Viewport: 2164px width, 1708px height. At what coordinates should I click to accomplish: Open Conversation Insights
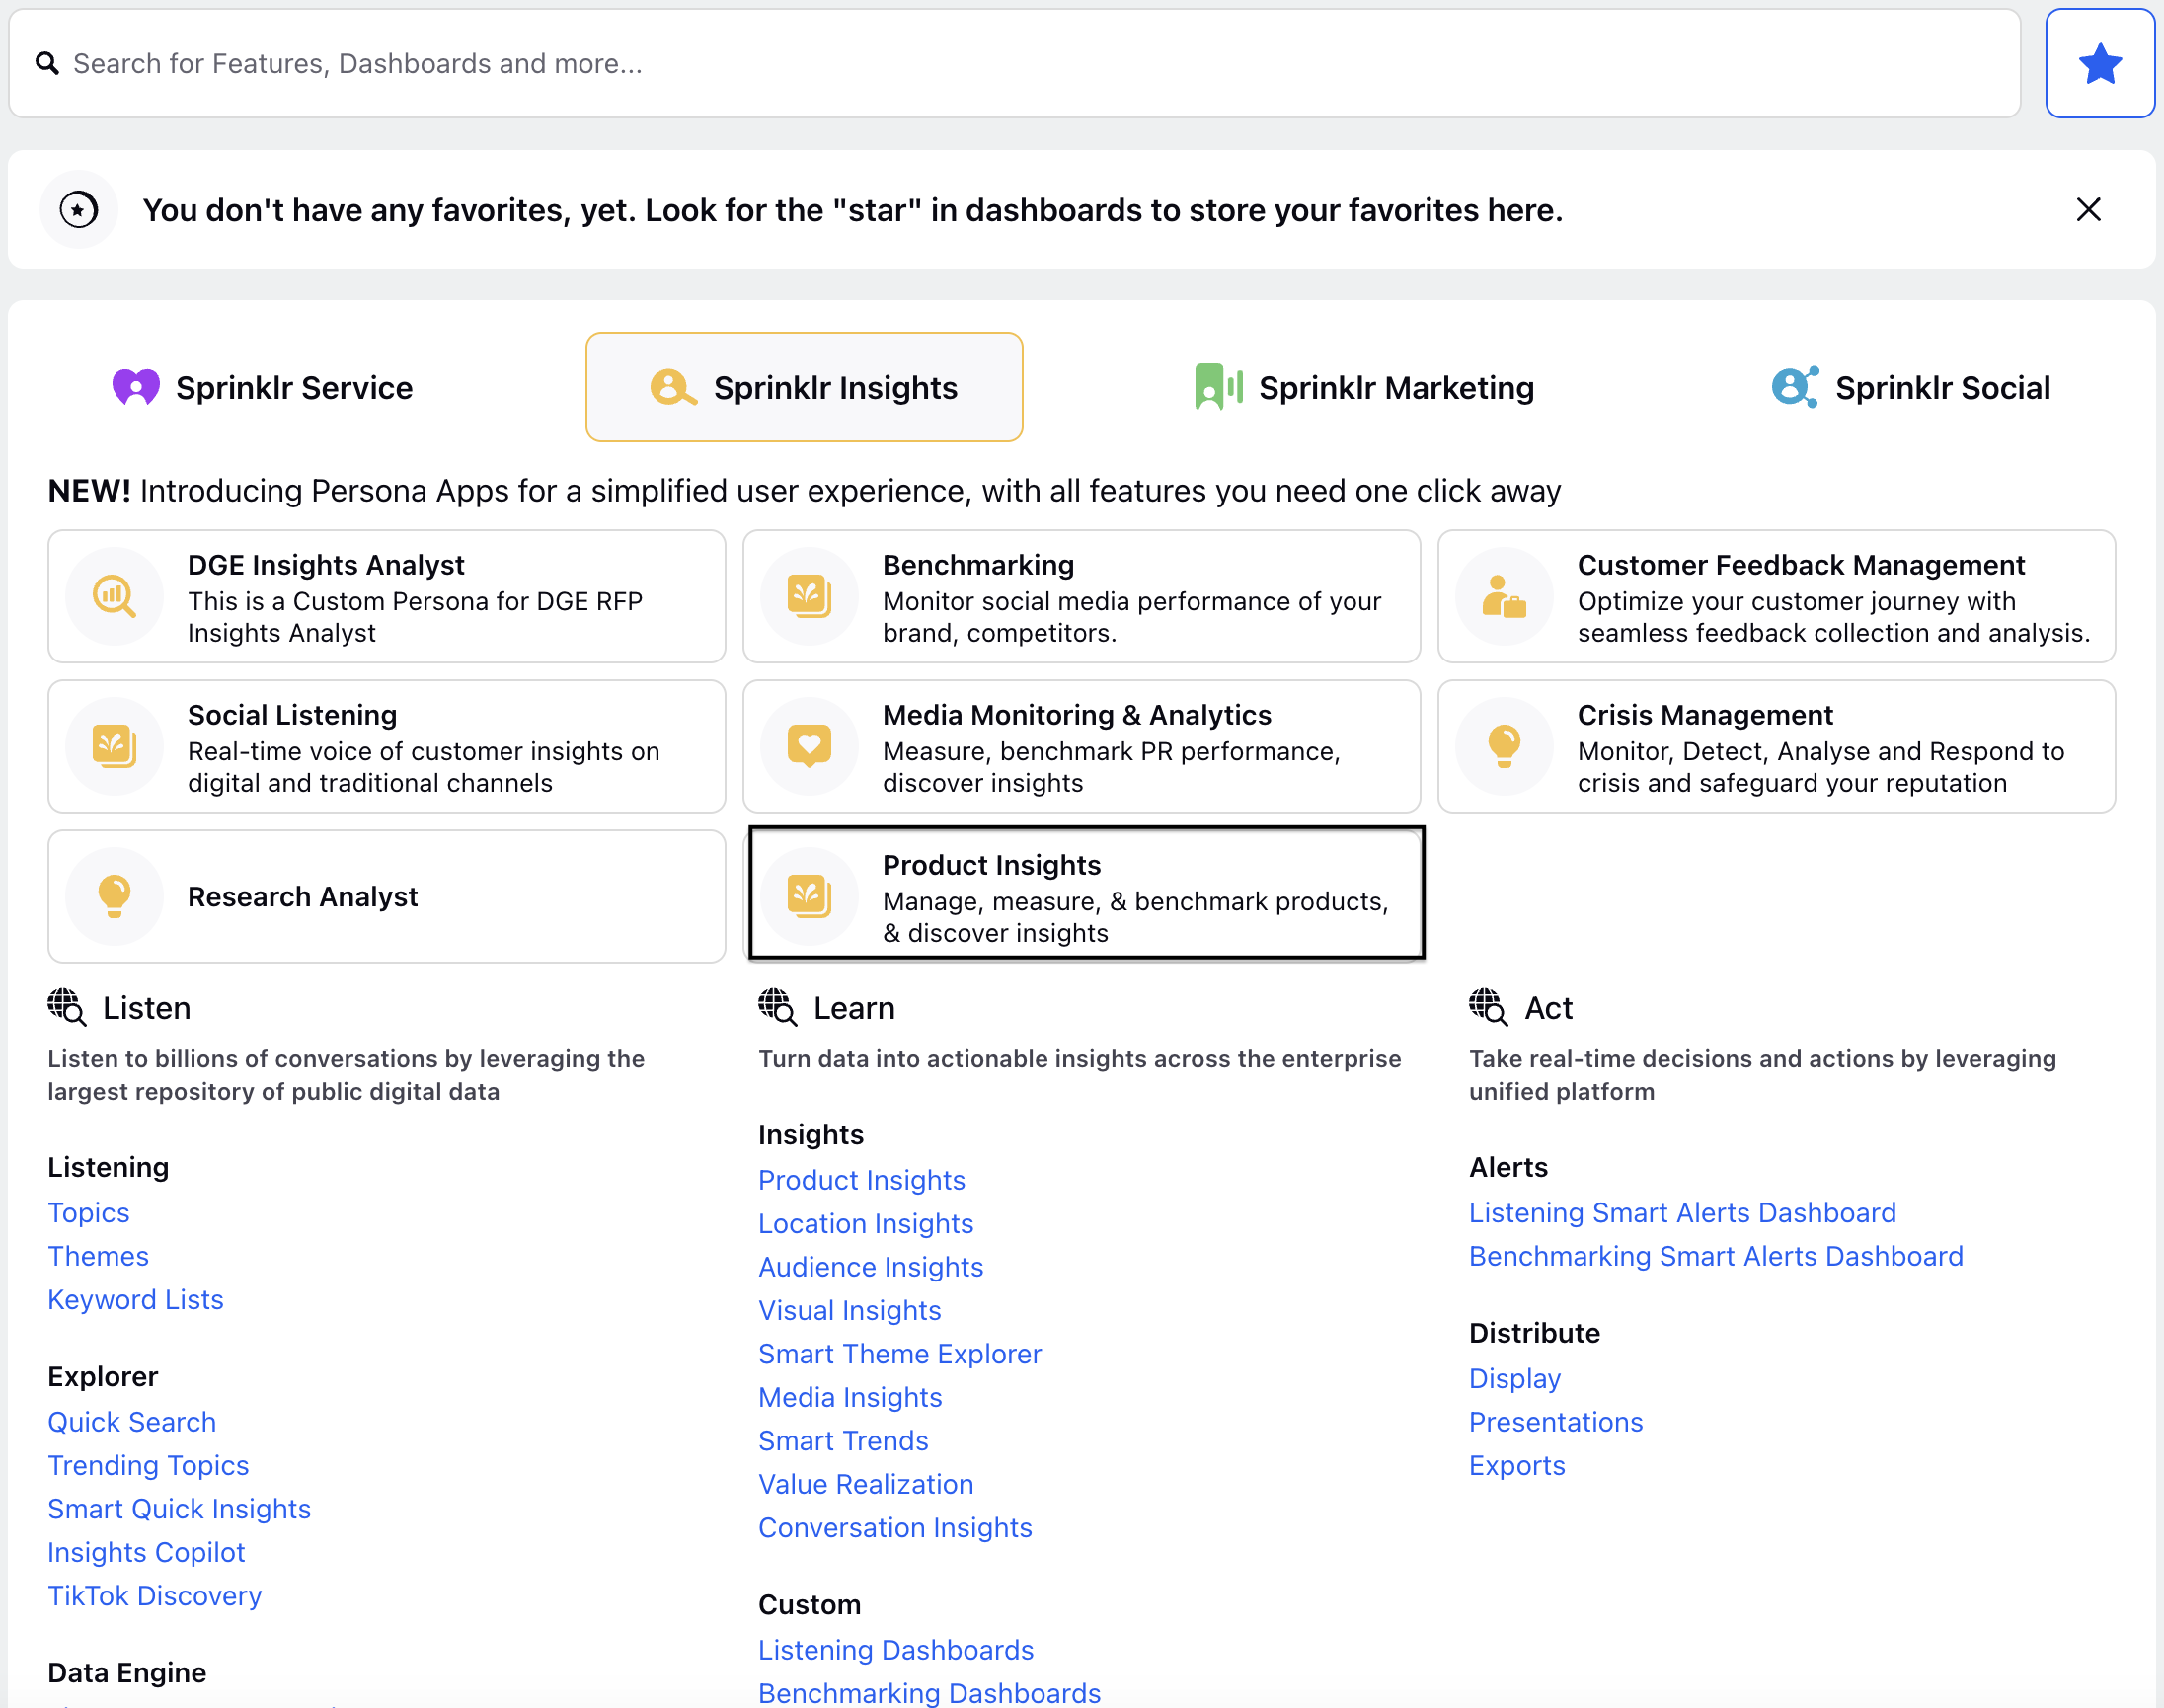895,1528
